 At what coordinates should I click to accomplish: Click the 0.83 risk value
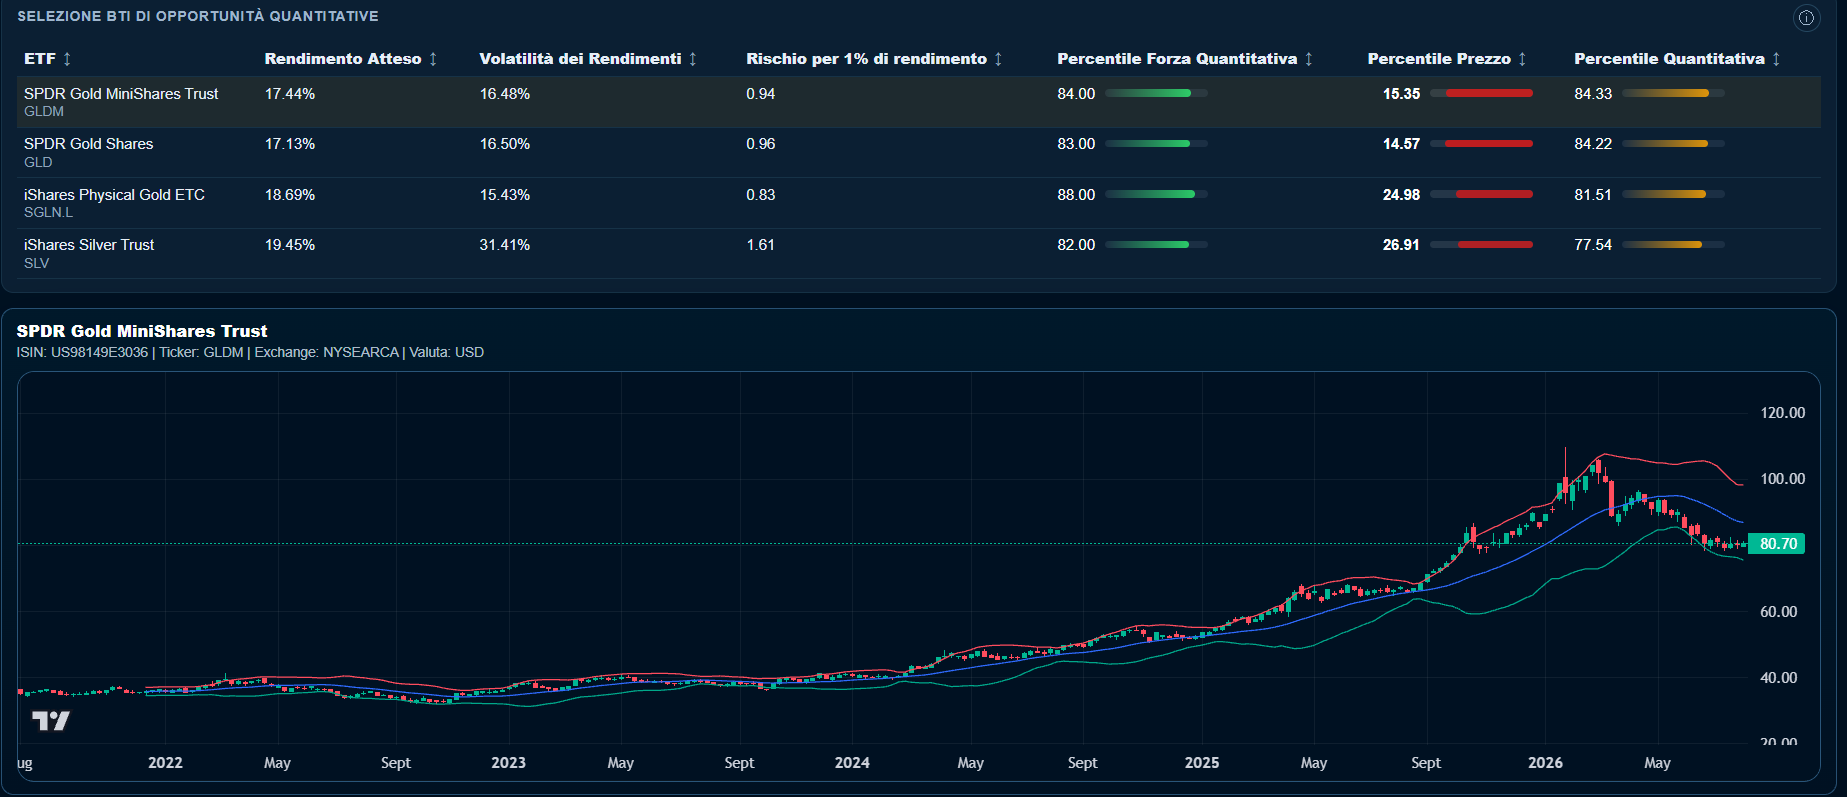[761, 195]
